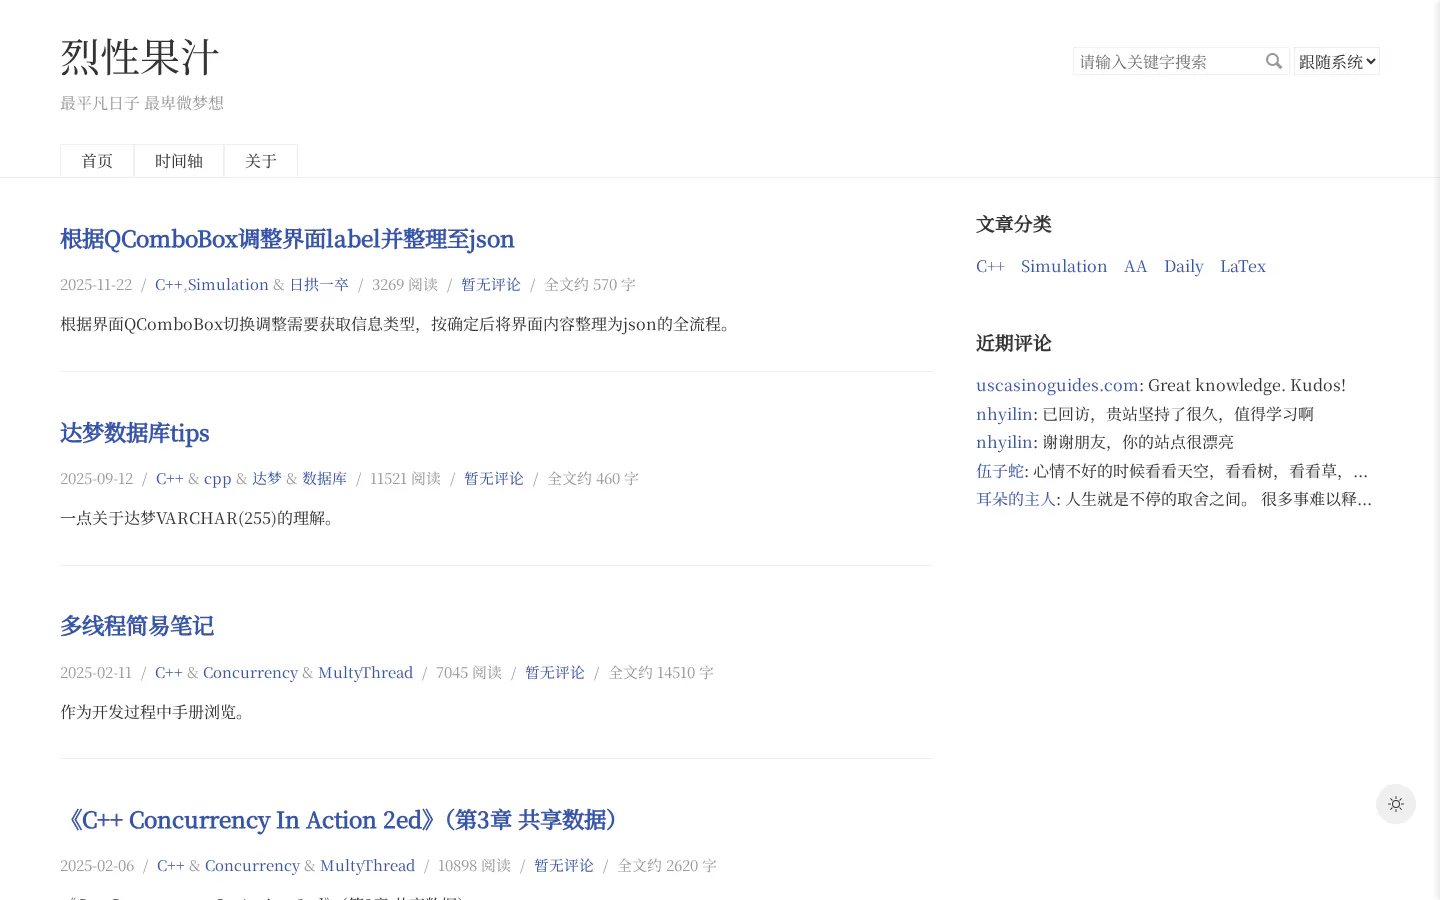Click 达梦 tag on 达梦数据库tips

pos(267,479)
